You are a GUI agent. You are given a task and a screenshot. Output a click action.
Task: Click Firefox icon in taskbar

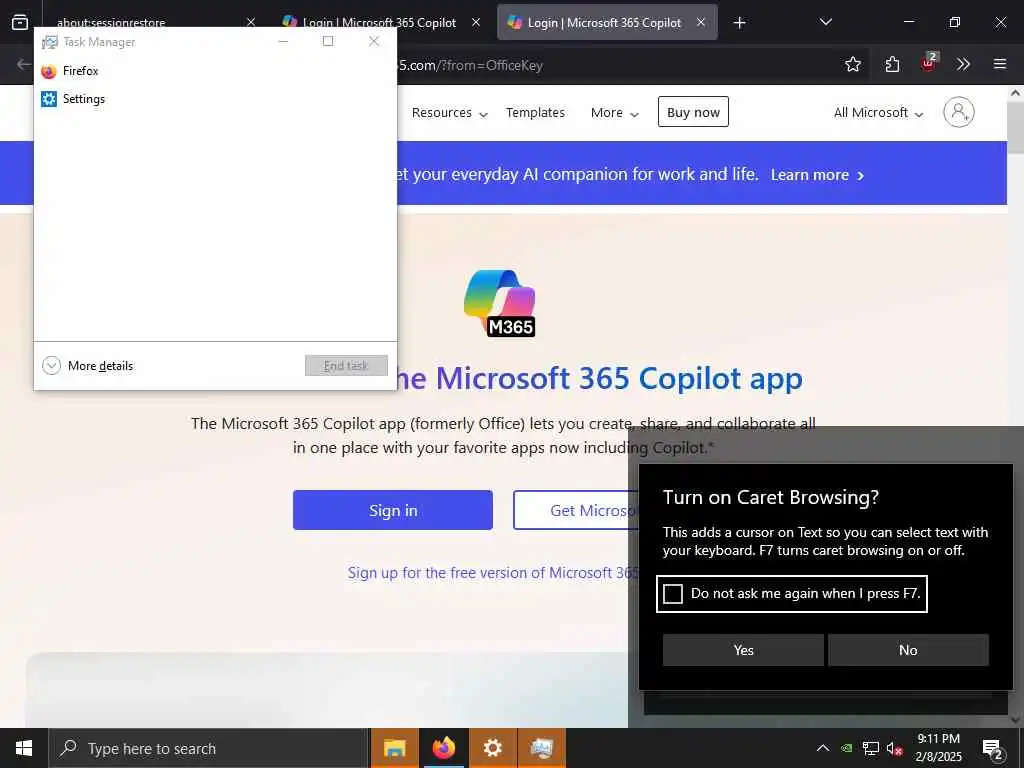coord(443,748)
